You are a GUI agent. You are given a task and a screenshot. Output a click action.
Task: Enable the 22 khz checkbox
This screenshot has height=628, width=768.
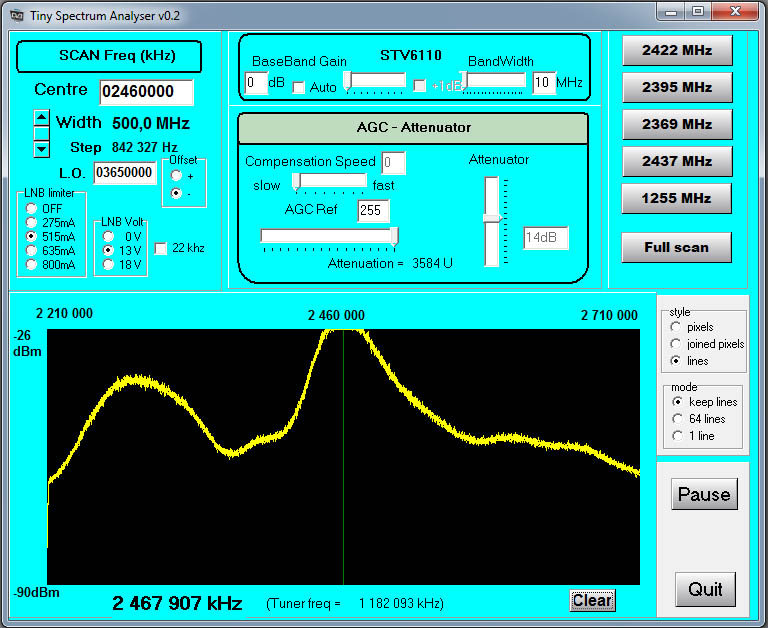(x=161, y=248)
